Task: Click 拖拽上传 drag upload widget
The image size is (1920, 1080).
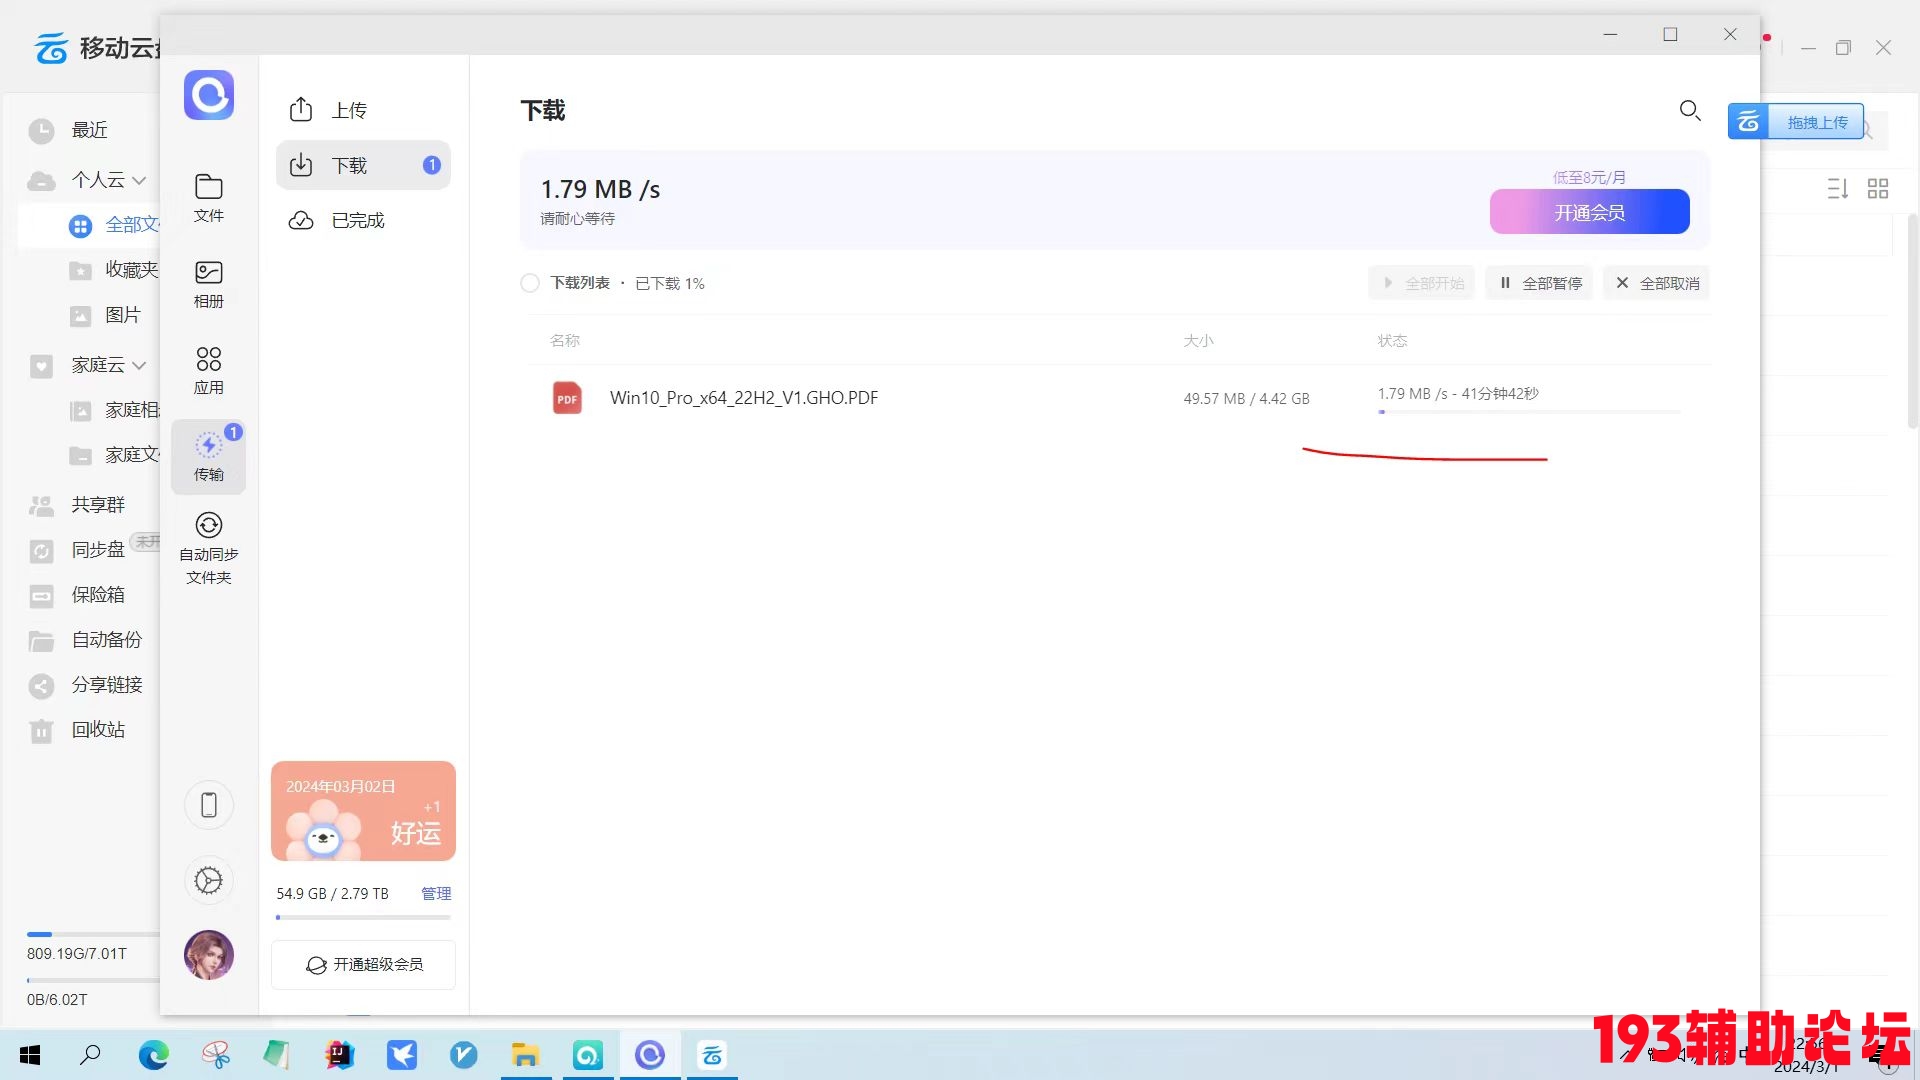Action: pos(1796,122)
